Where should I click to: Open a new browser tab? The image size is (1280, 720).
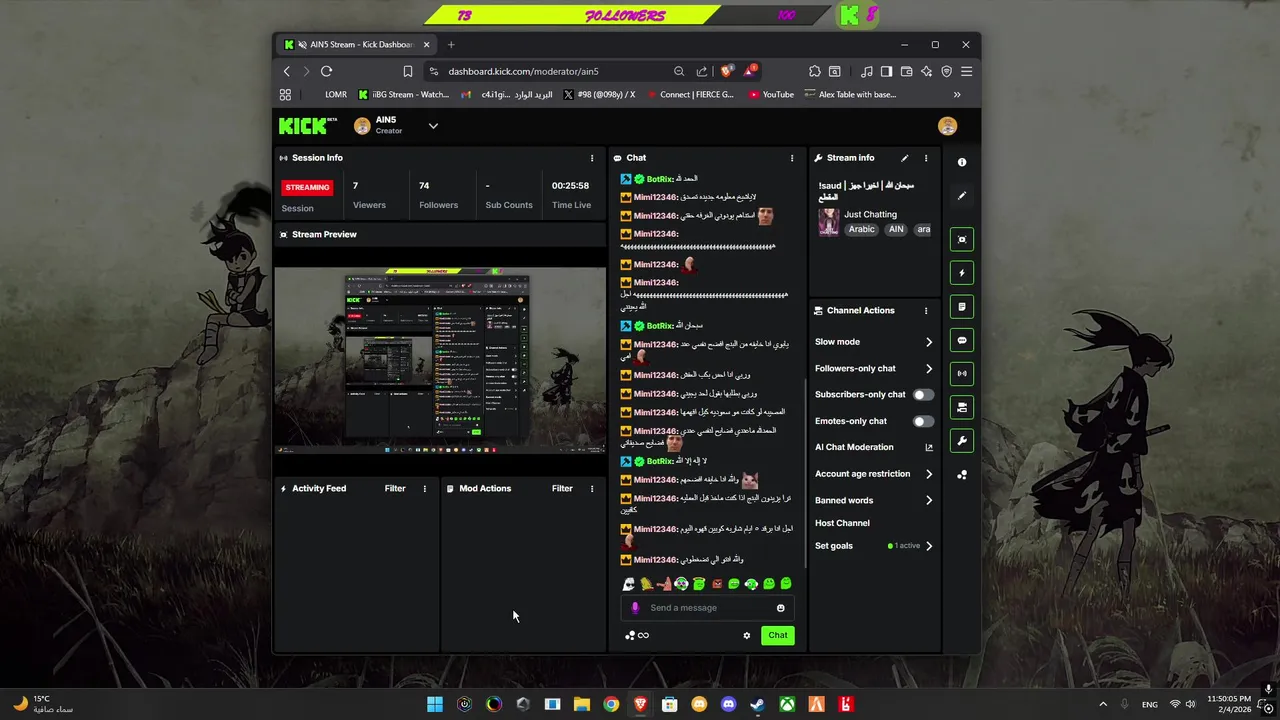tap(451, 44)
